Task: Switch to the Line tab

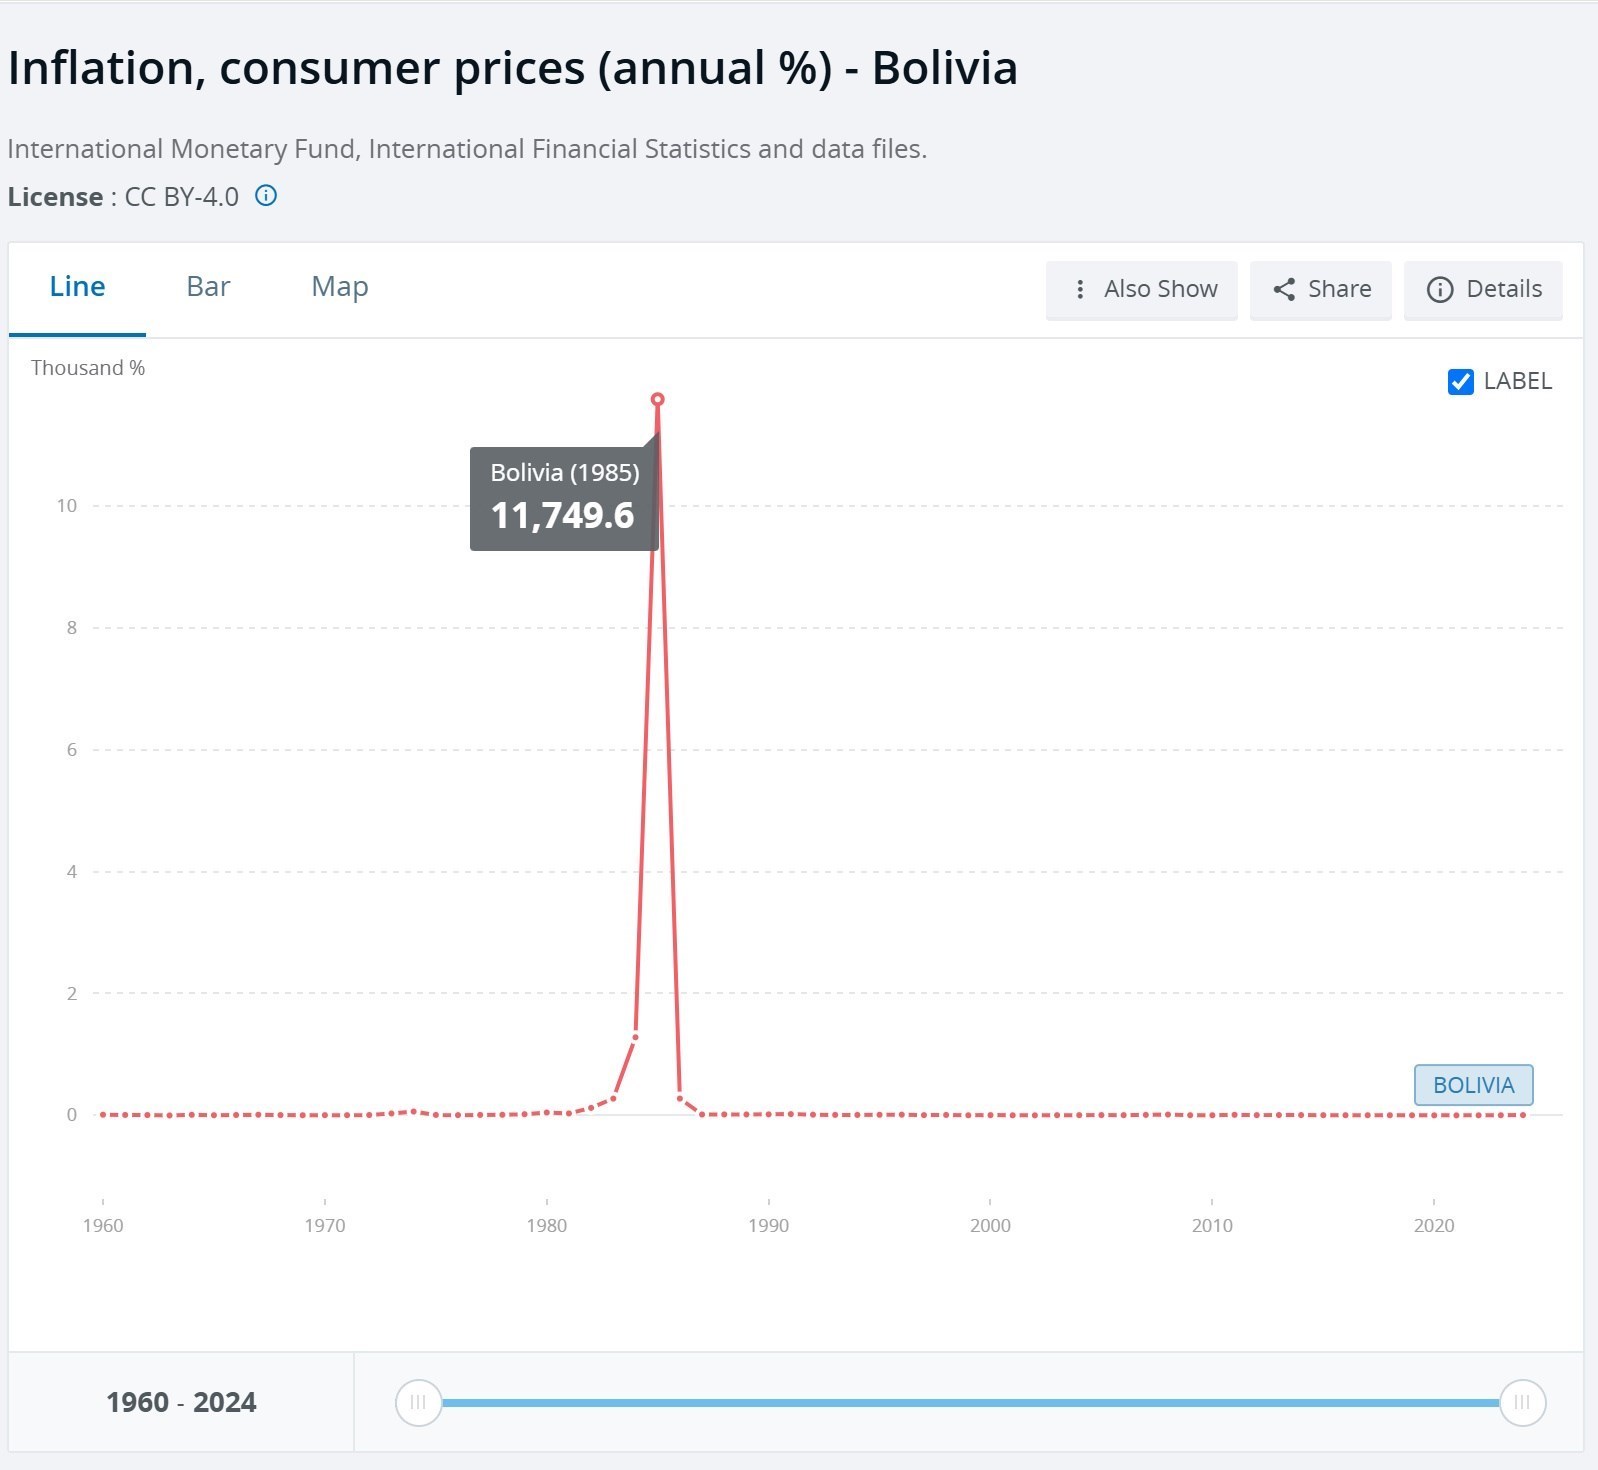Action: [77, 287]
